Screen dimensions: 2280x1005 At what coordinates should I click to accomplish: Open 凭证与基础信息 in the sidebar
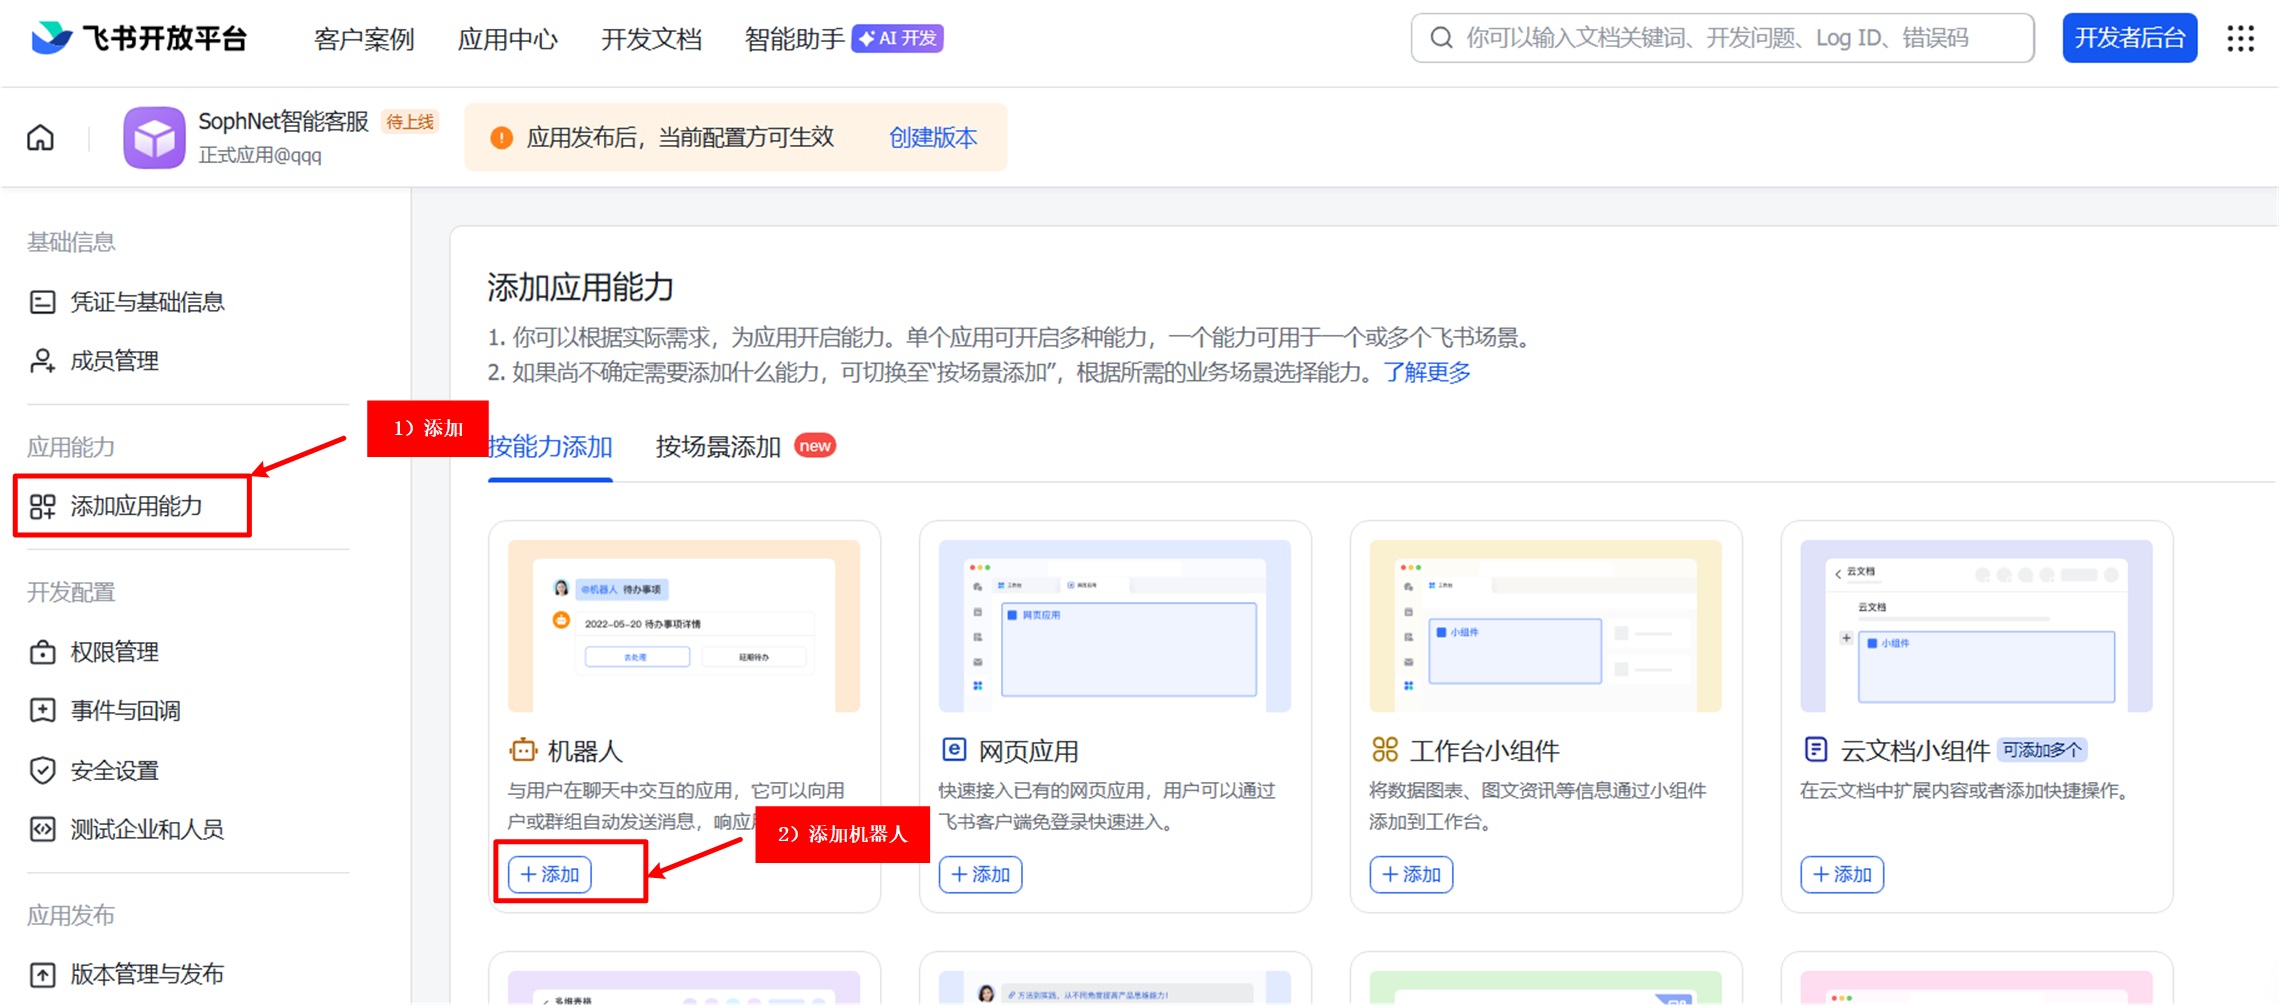point(146,302)
